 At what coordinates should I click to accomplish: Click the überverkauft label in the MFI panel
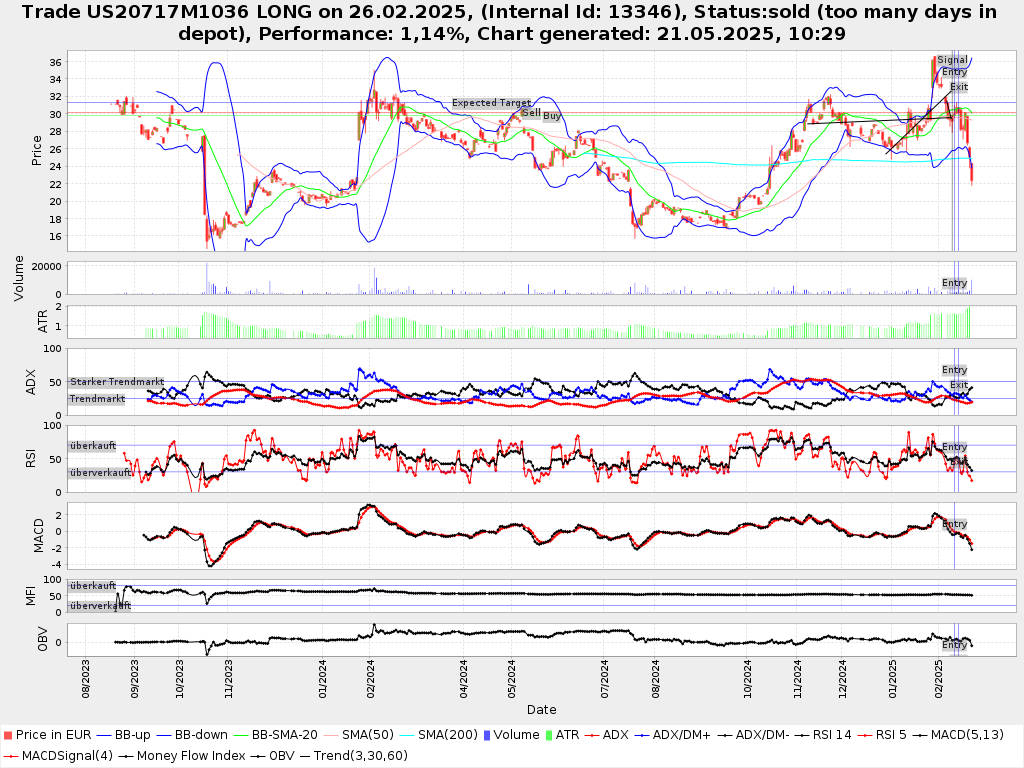[x=100, y=605]
